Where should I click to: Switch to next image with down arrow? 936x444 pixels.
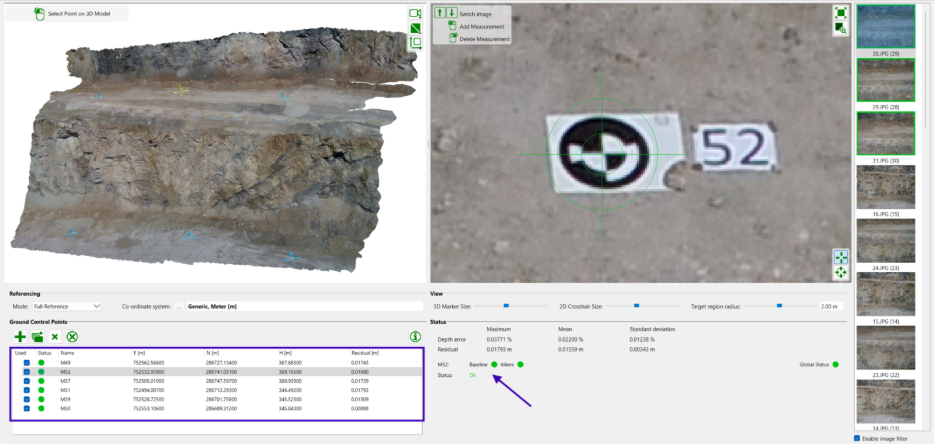451,14
